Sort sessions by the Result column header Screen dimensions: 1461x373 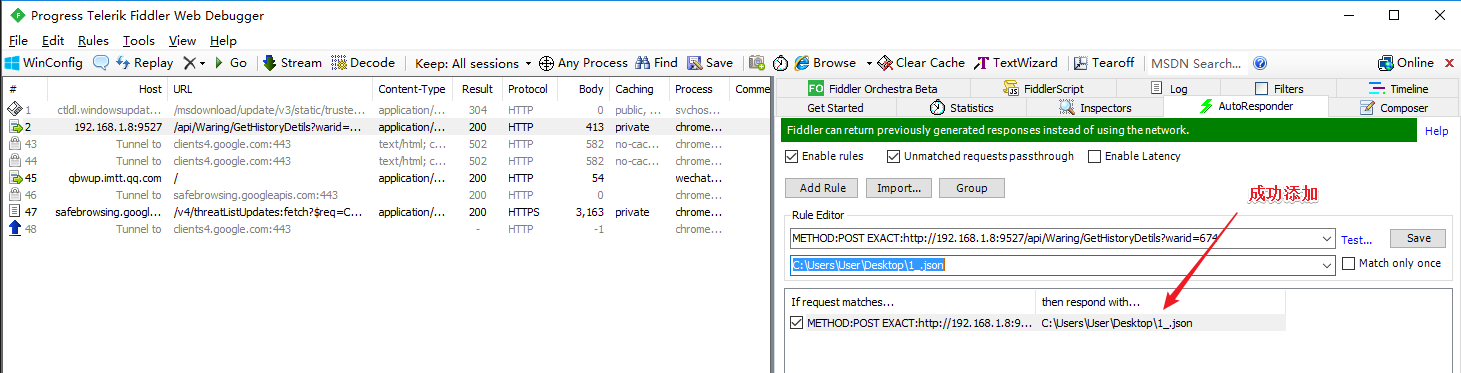[x=477, y=89]
